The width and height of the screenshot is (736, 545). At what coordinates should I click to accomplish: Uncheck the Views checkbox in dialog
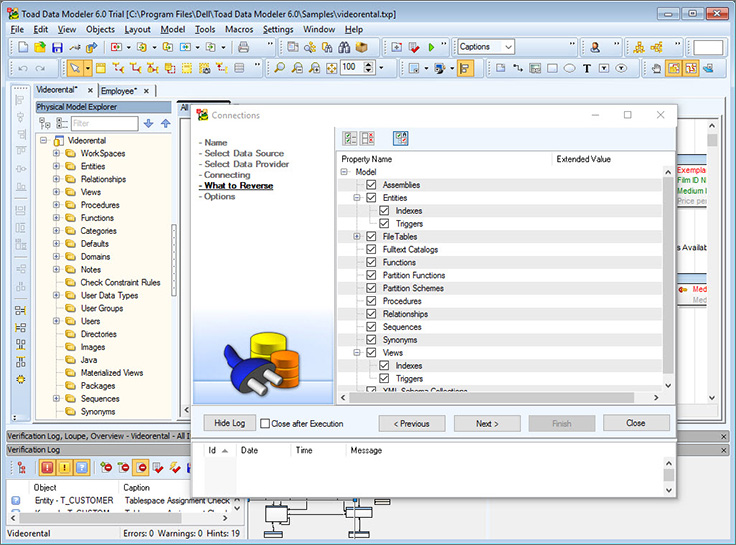coord(371,352)
